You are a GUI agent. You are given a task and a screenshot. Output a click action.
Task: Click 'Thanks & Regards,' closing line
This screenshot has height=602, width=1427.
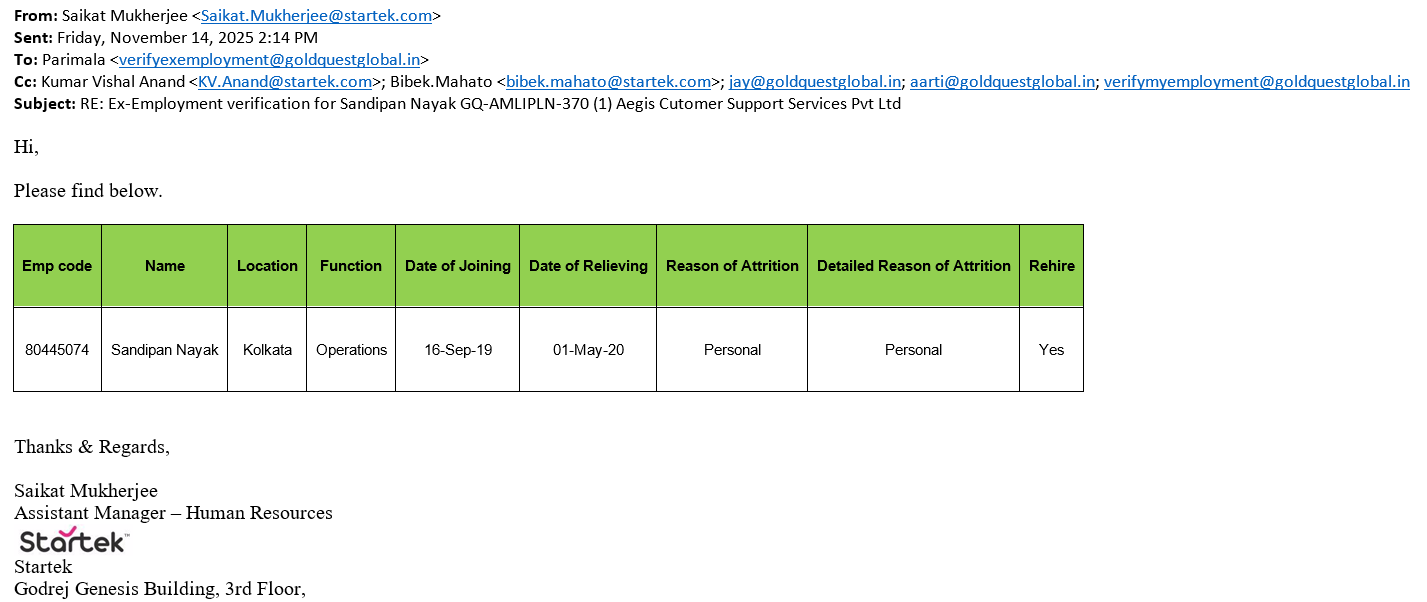click(x=92, y=447)
